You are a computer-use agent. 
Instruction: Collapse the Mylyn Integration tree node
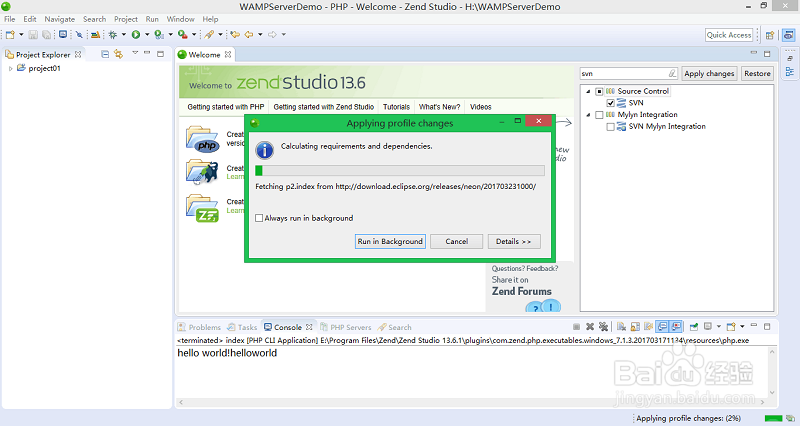588,115
